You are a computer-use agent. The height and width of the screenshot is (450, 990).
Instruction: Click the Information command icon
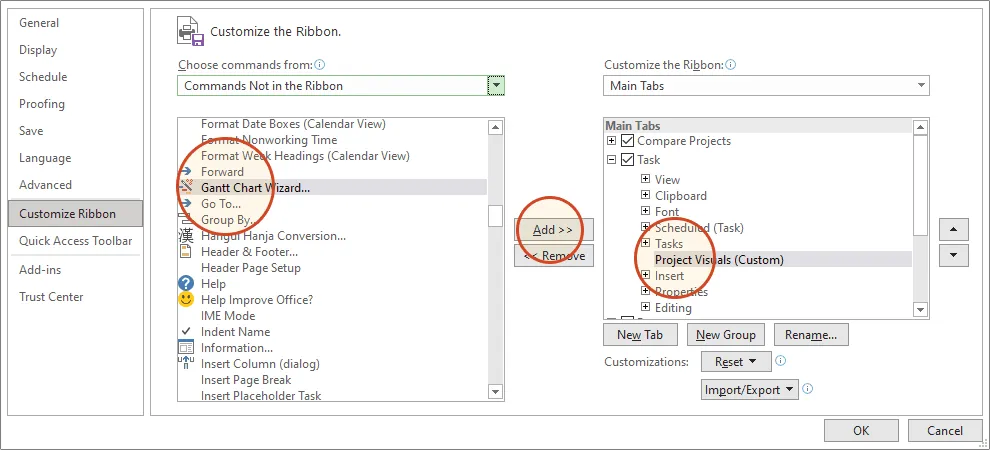pyautogui.click(x=186, y=348)
